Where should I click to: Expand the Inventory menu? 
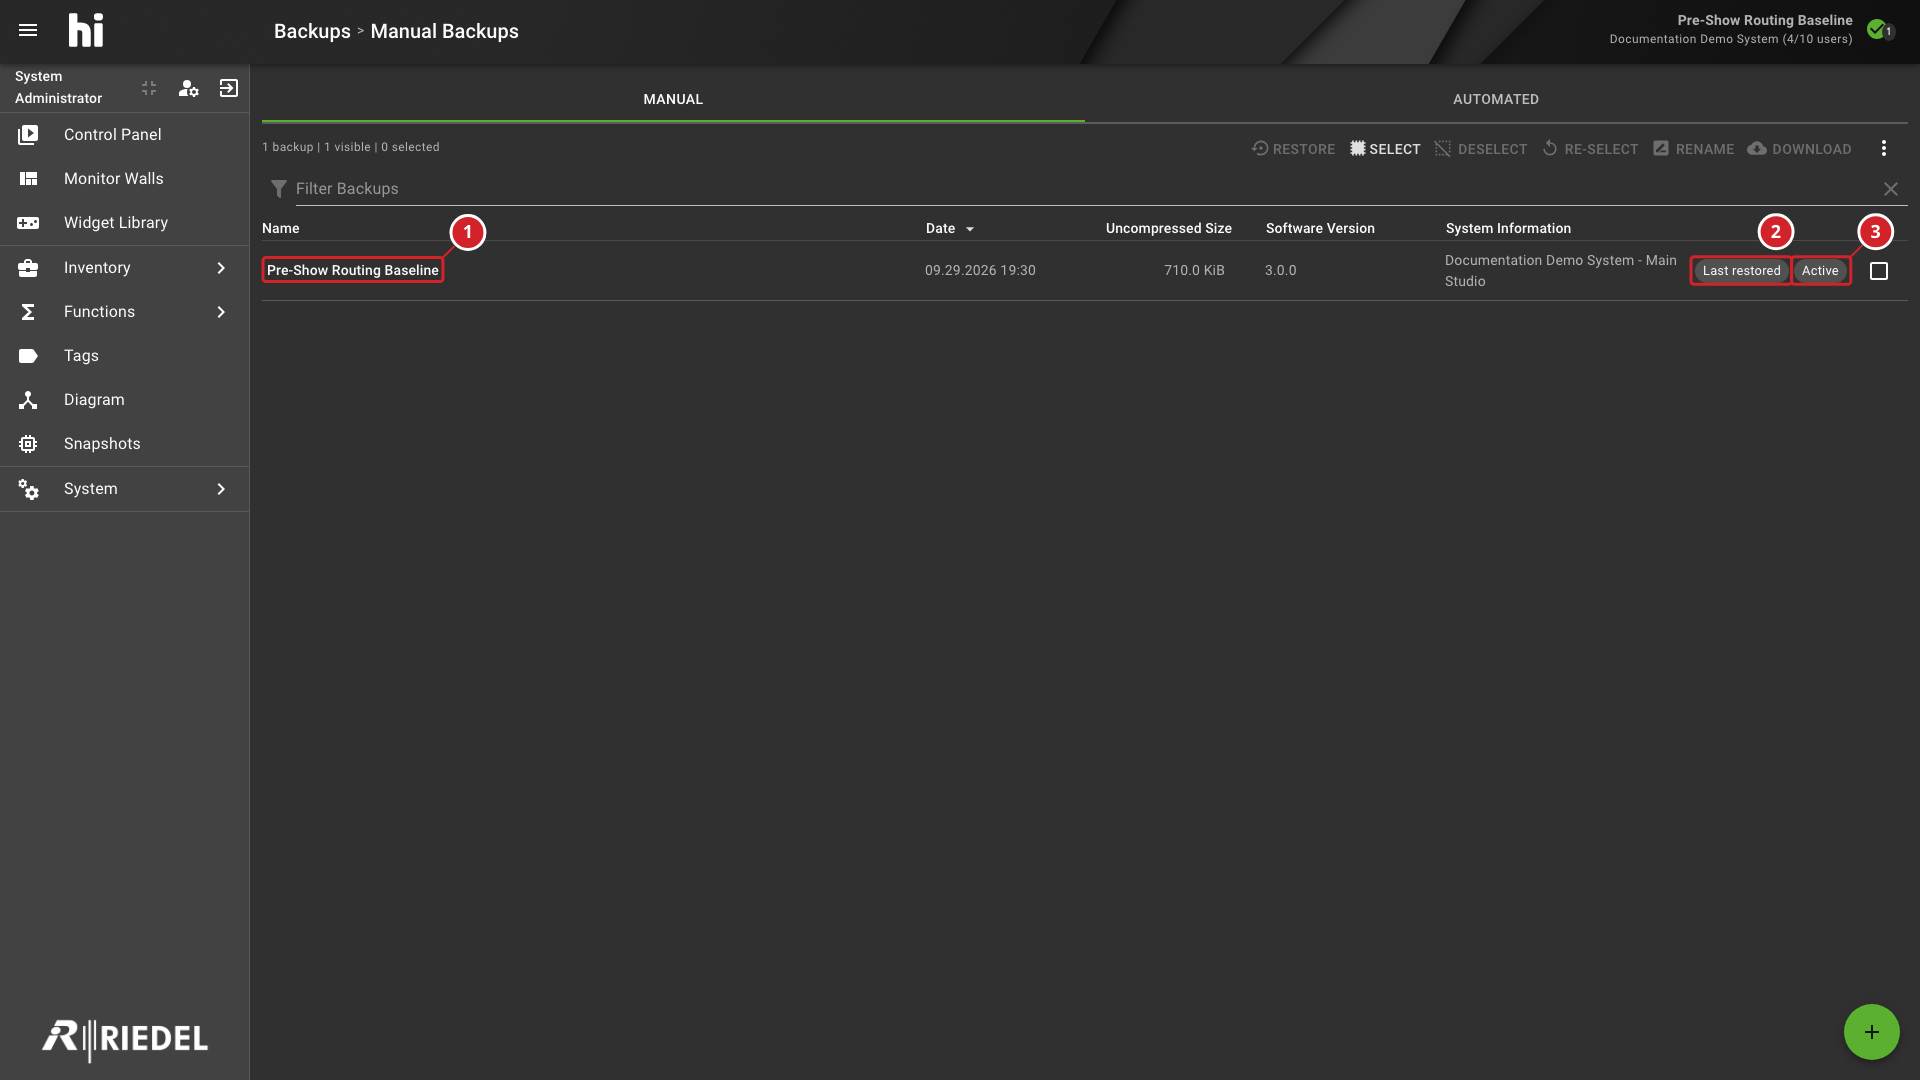(125, 267)
